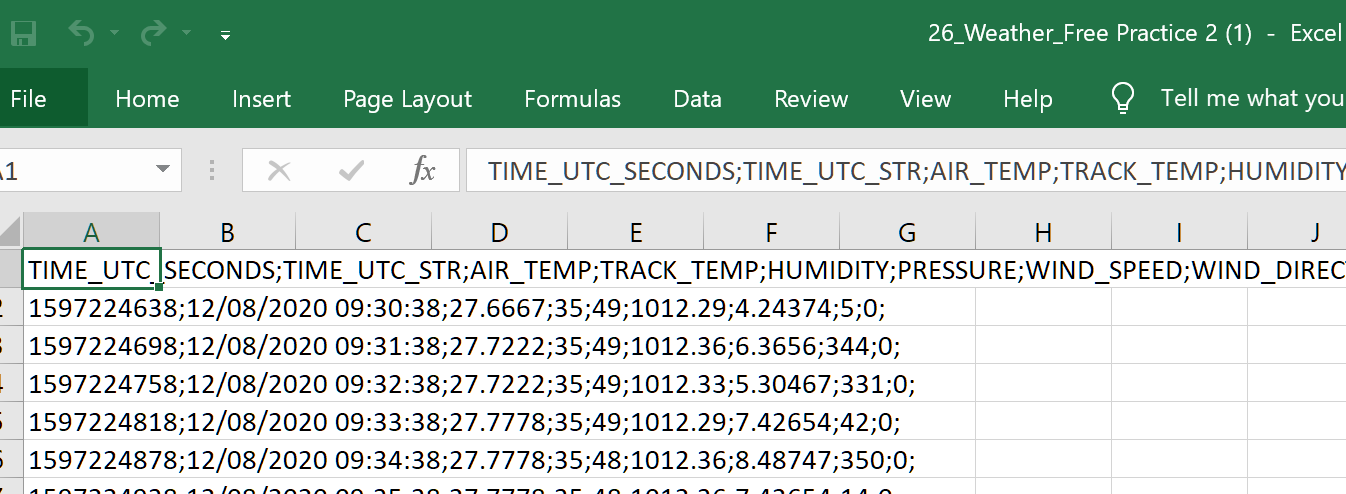
Task: Click the Tell me lightbulb icon
Action: click(1123, 98)
